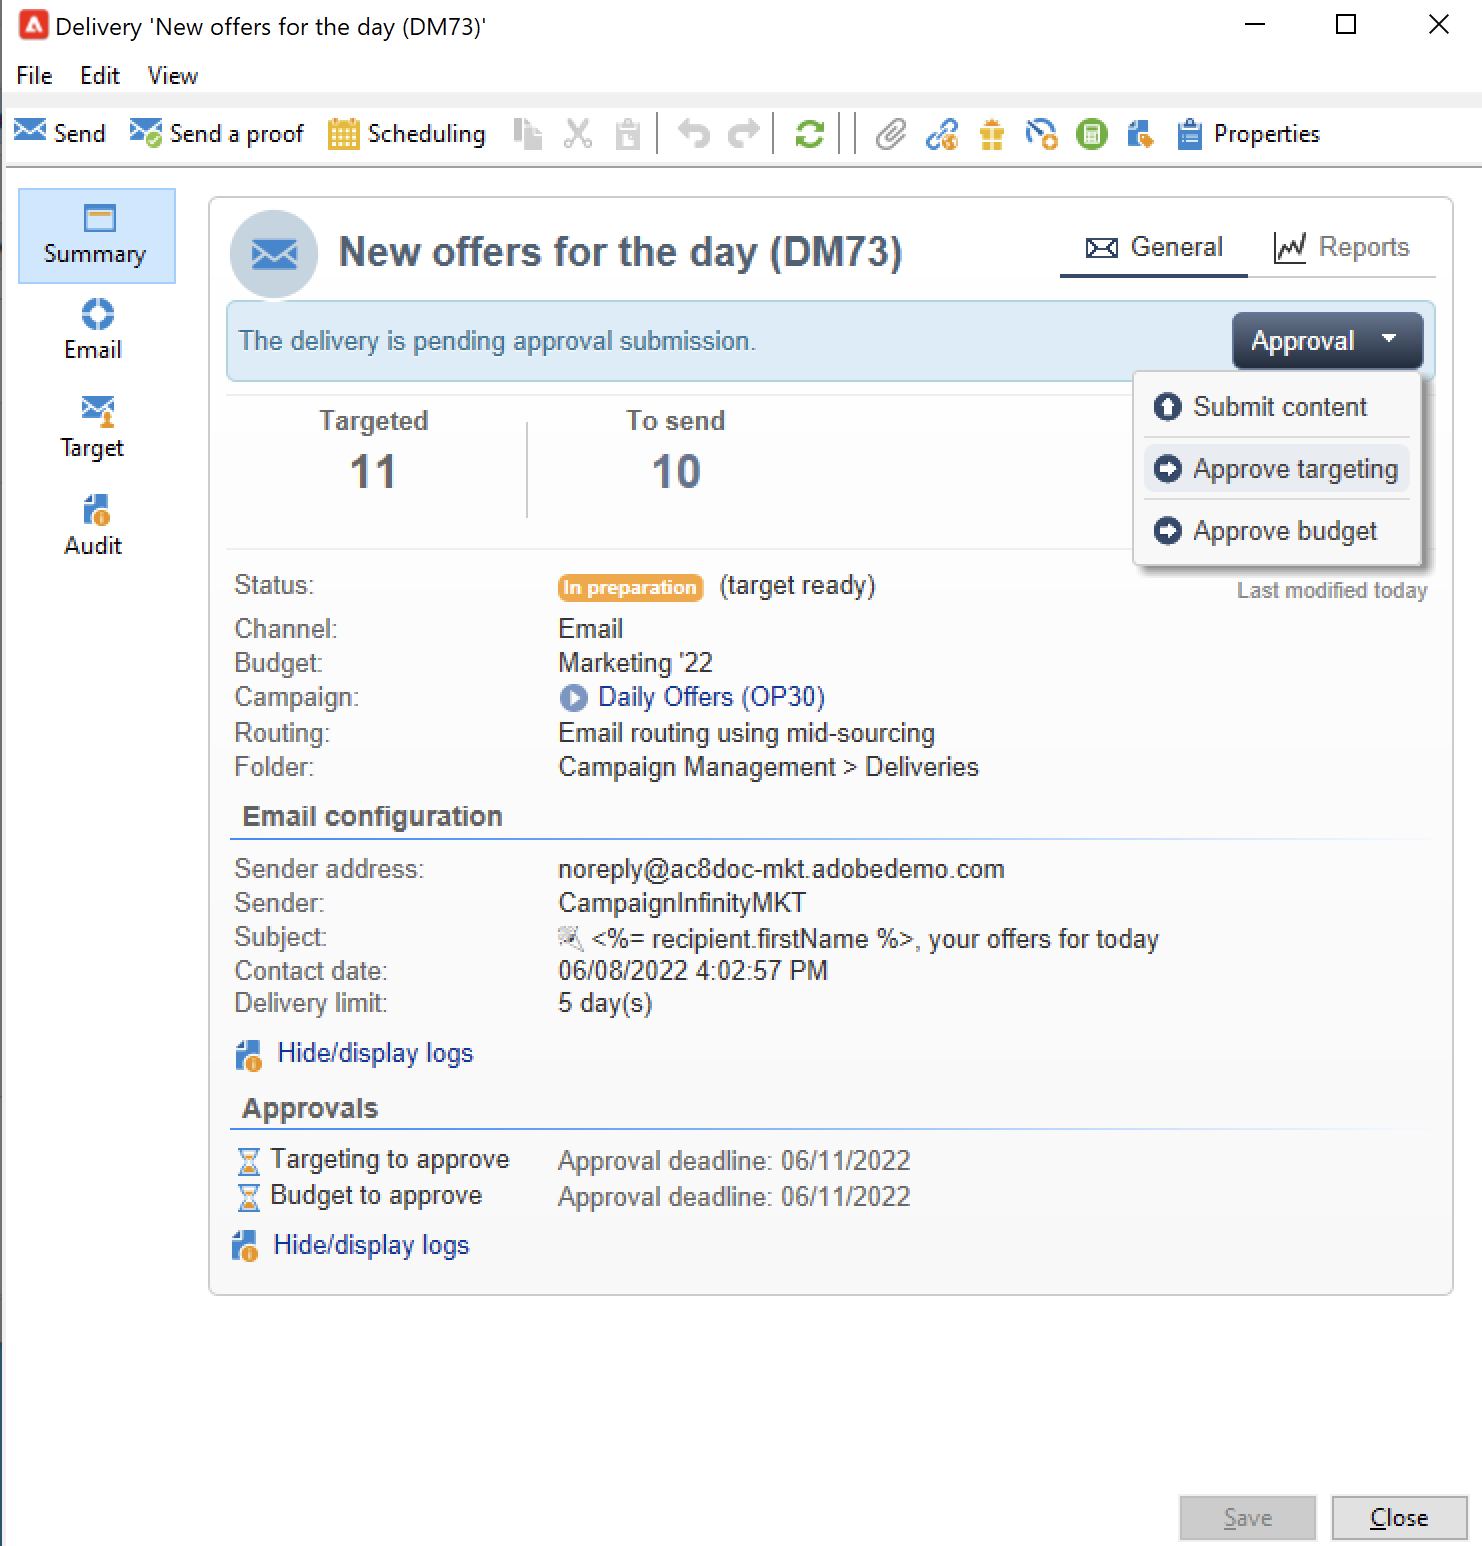
Task: Click the In preparation status badge
Action: coord(630,587)
